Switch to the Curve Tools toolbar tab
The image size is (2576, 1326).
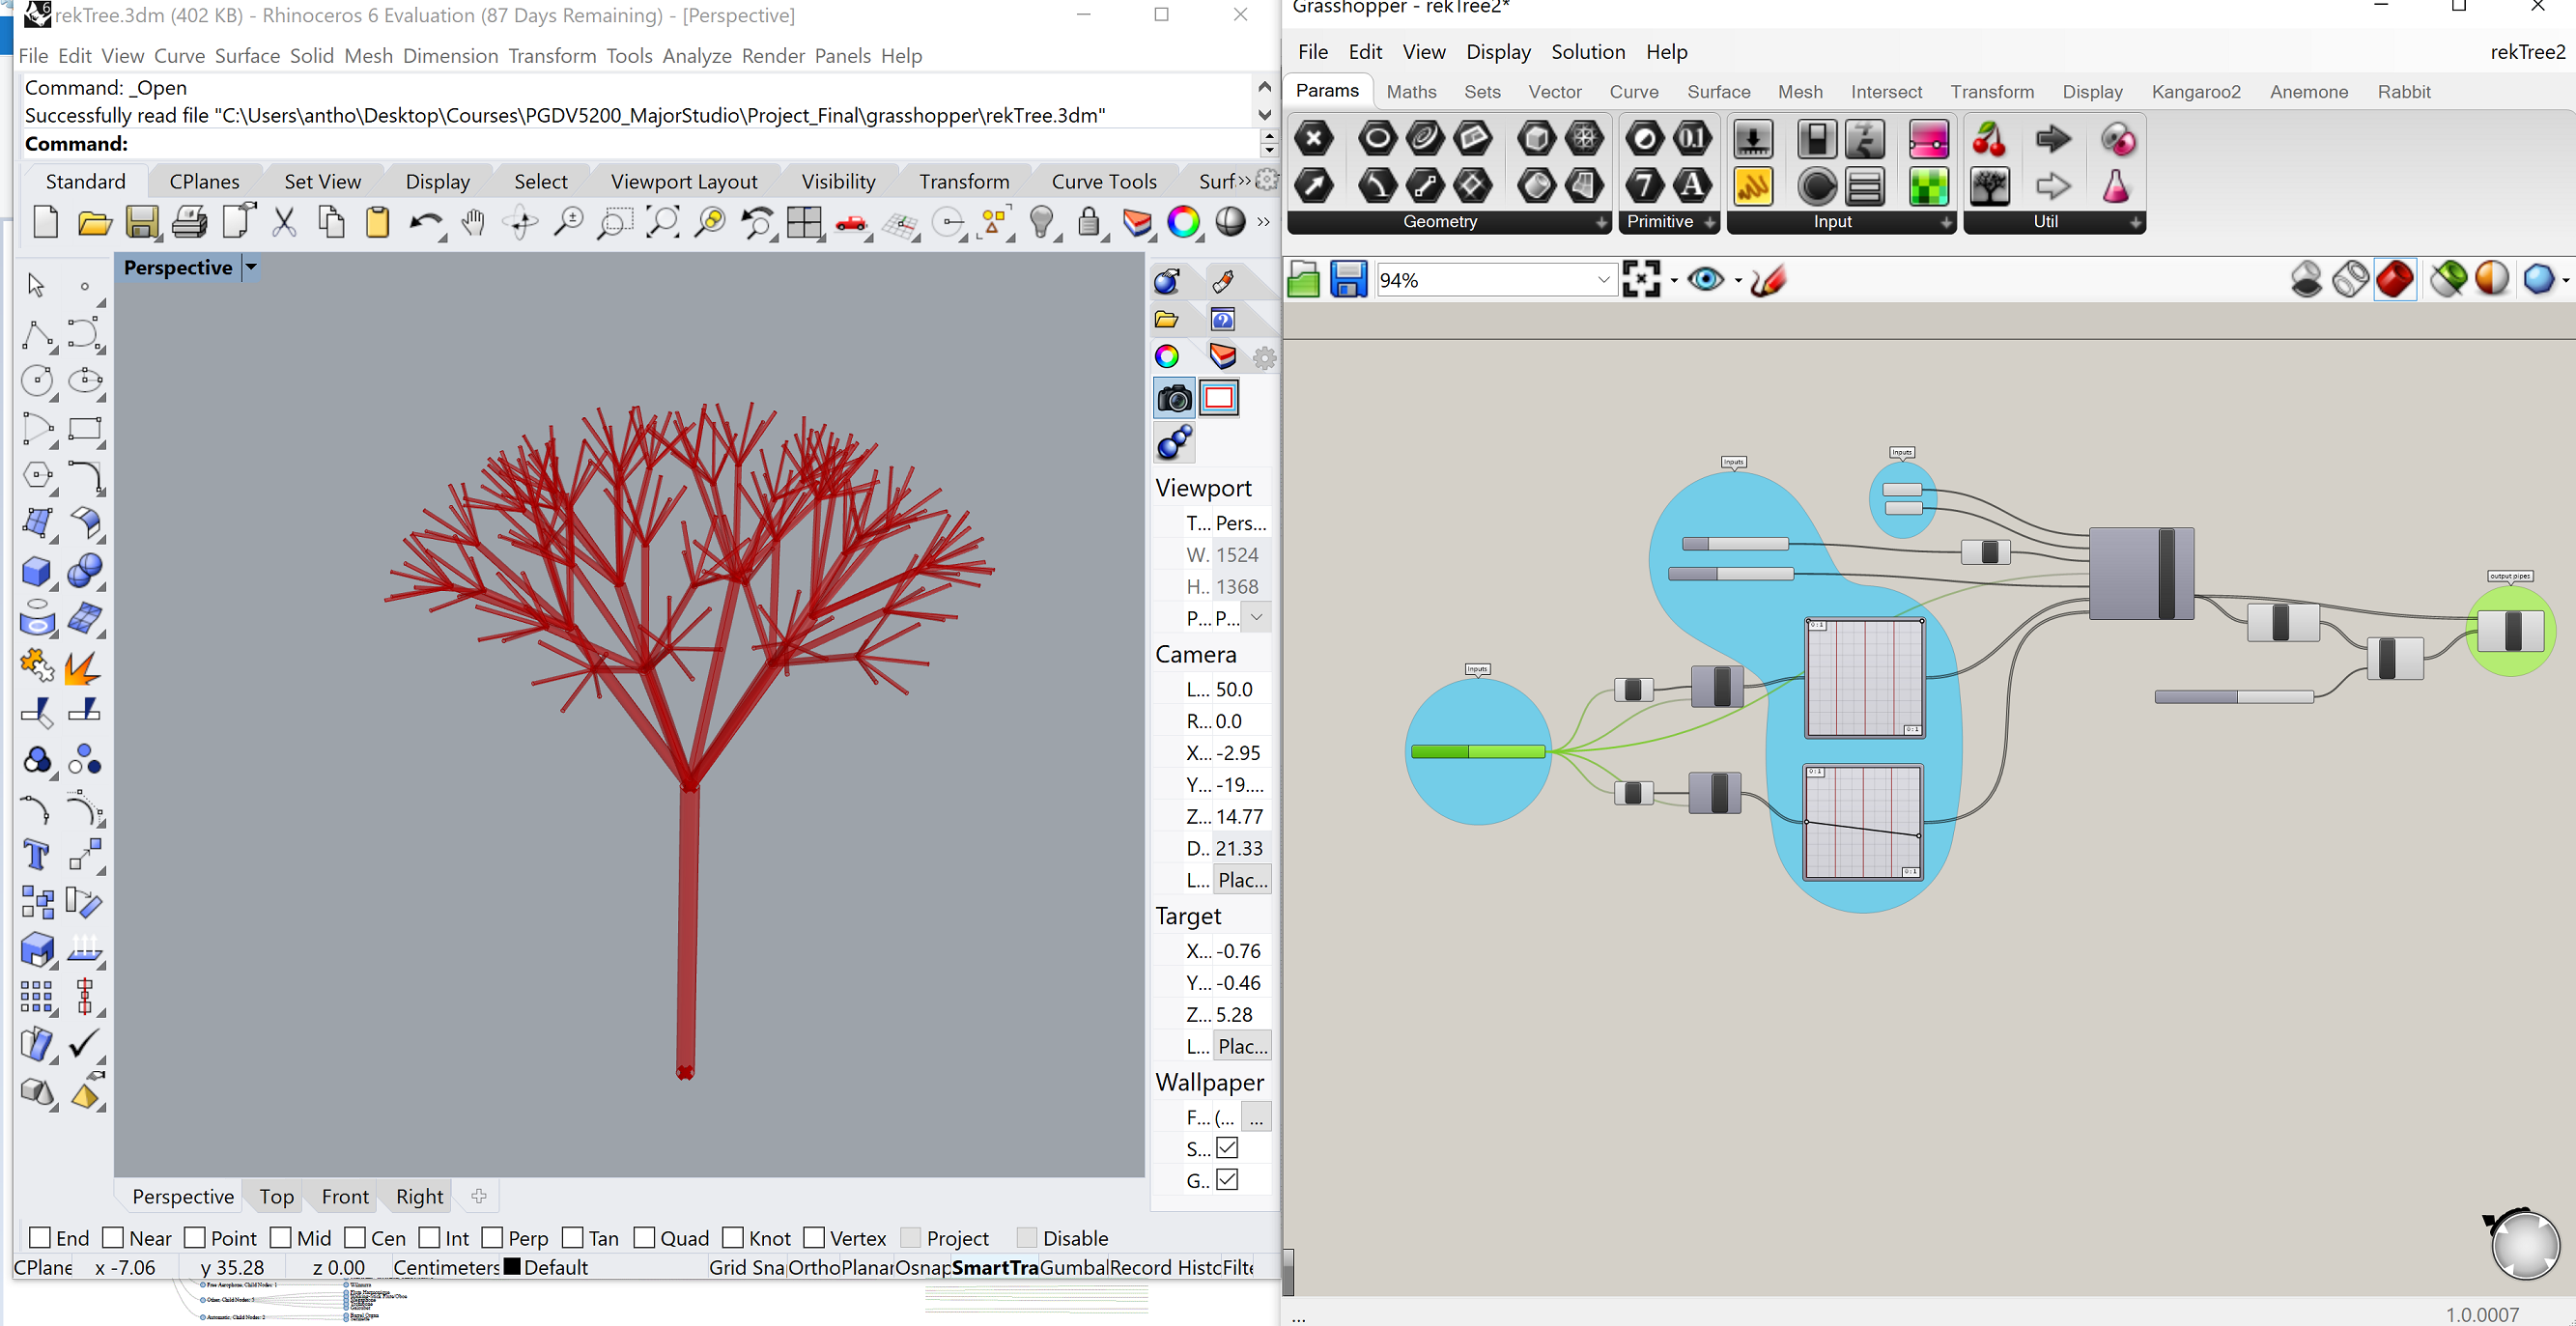point(1104,181)
